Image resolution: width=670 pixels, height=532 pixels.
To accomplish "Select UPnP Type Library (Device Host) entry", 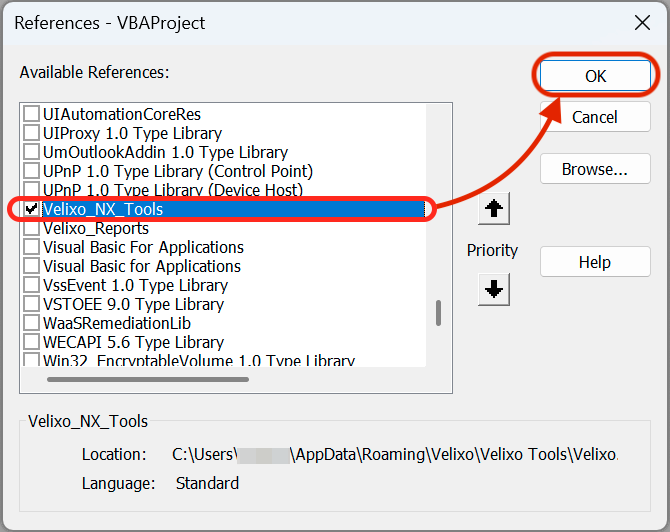I will tap(172, 190).
